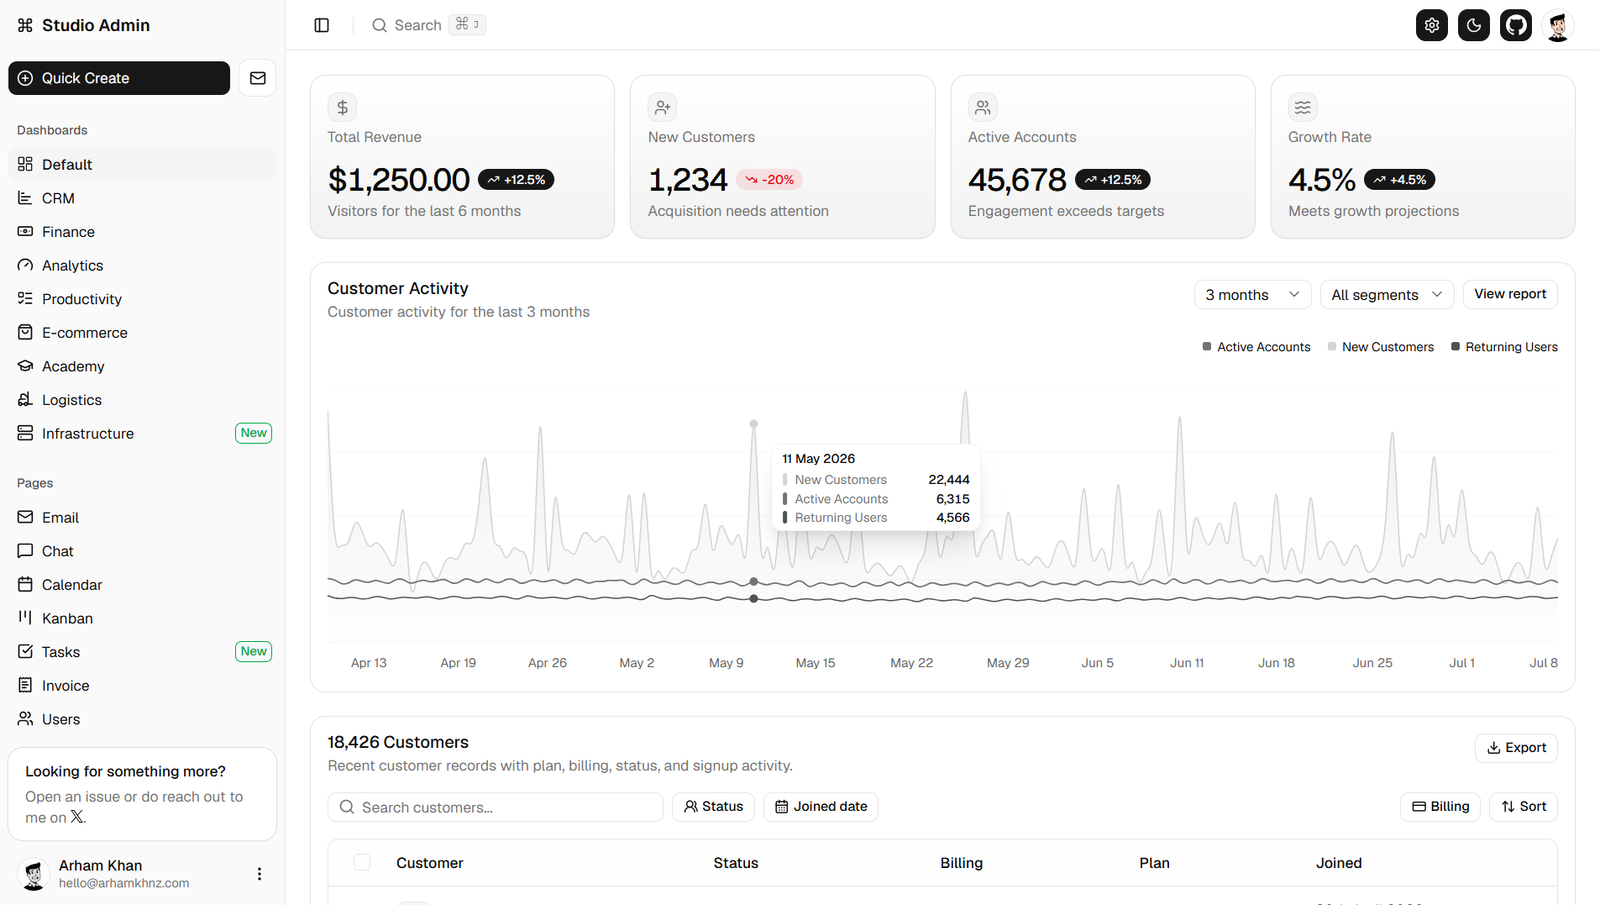The width and height of the screenshot is (1600, 905).
Task: Click the Active Accounts users icon
Action: 982,107
